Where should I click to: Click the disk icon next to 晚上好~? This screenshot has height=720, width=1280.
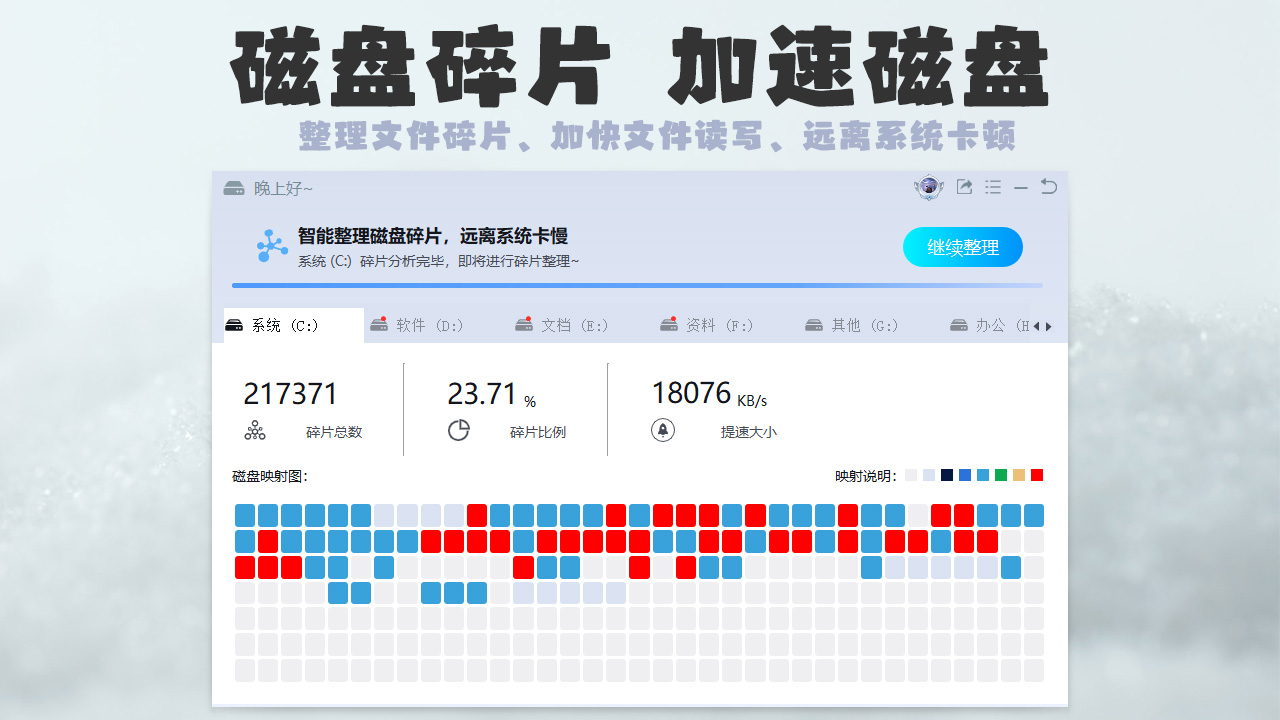click(233, 187)
